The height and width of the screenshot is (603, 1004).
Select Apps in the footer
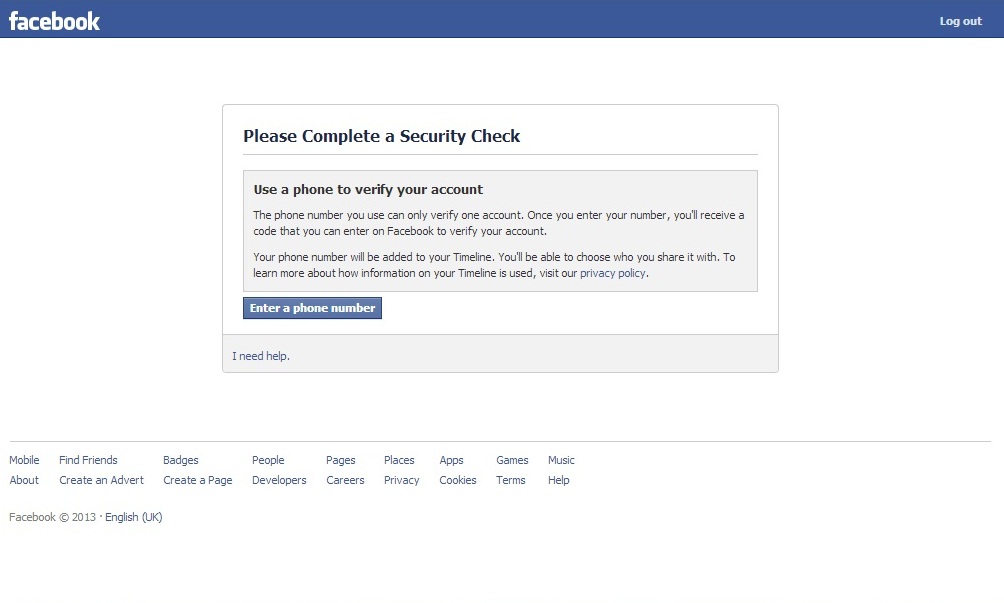[x=451, y=460]
